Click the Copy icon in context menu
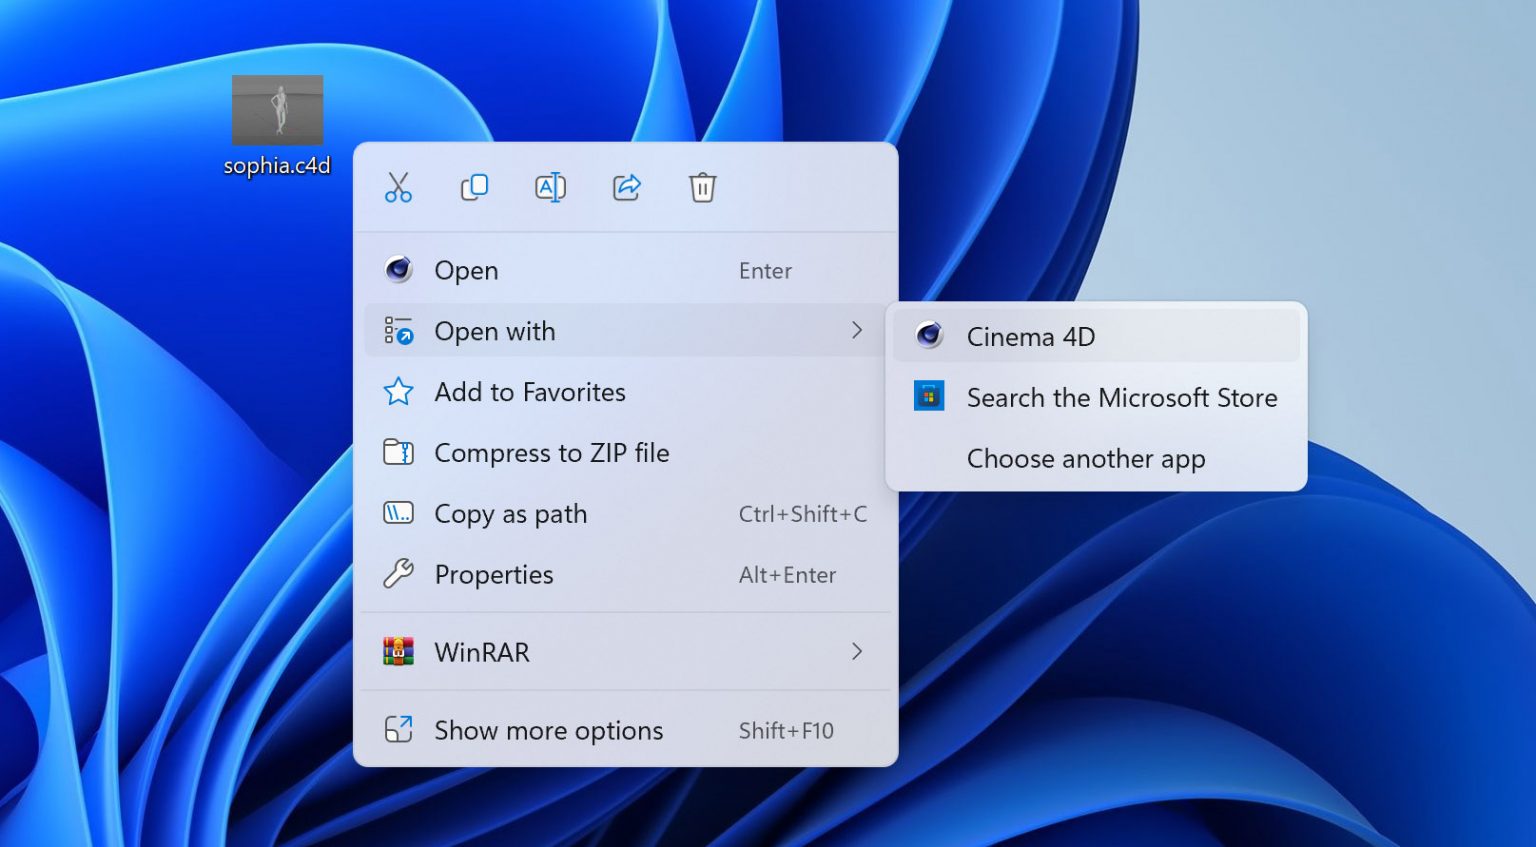 pos(474,187)
